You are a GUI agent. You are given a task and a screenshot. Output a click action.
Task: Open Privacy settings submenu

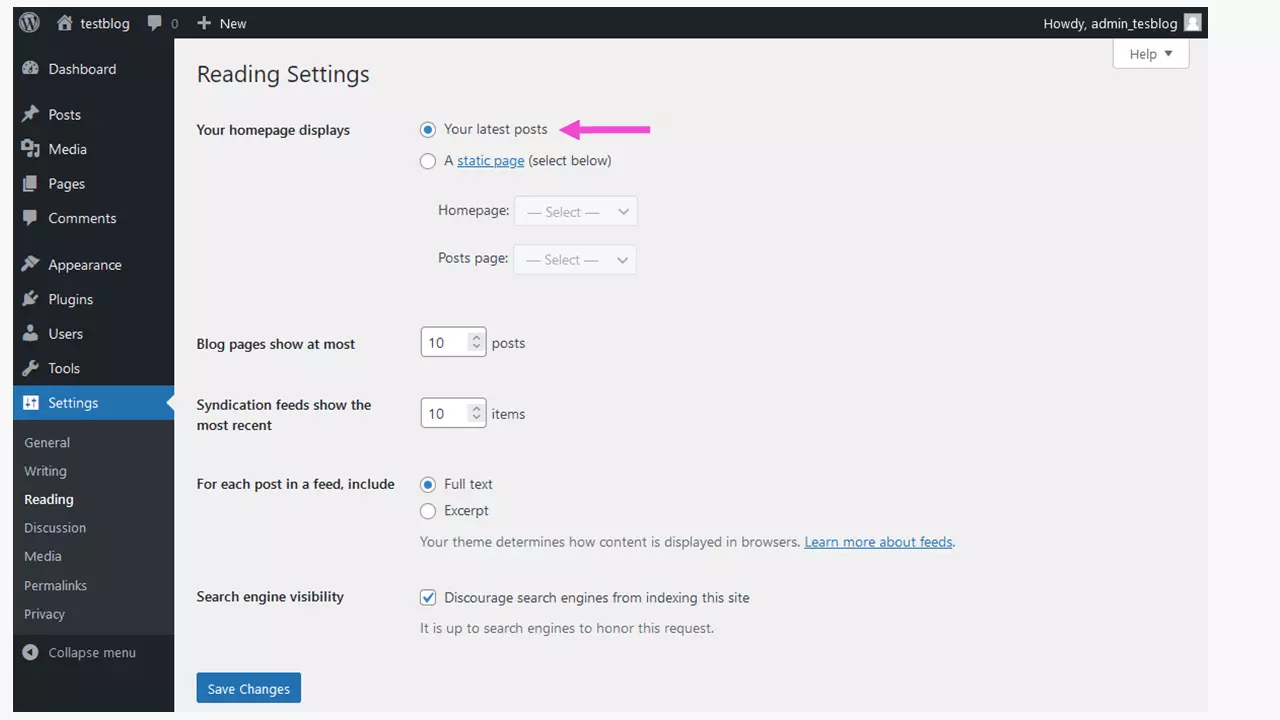tap(44, 614)
